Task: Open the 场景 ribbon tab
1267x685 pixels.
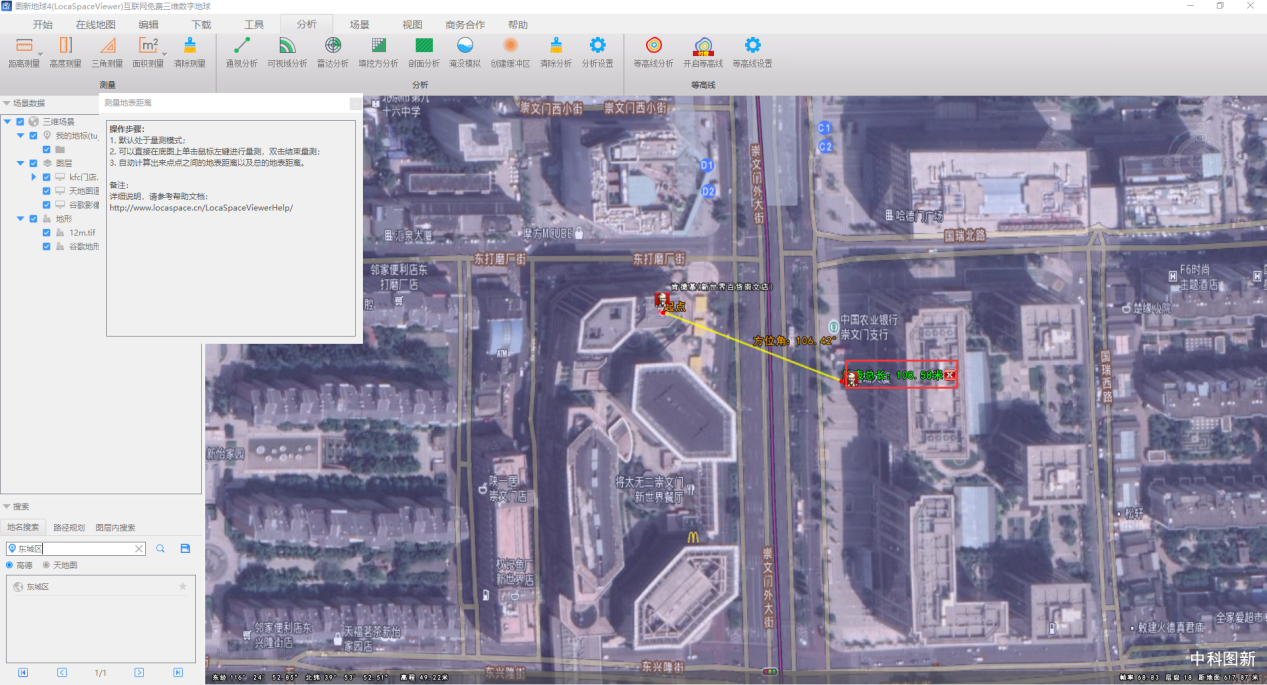Action: [359, 24]
